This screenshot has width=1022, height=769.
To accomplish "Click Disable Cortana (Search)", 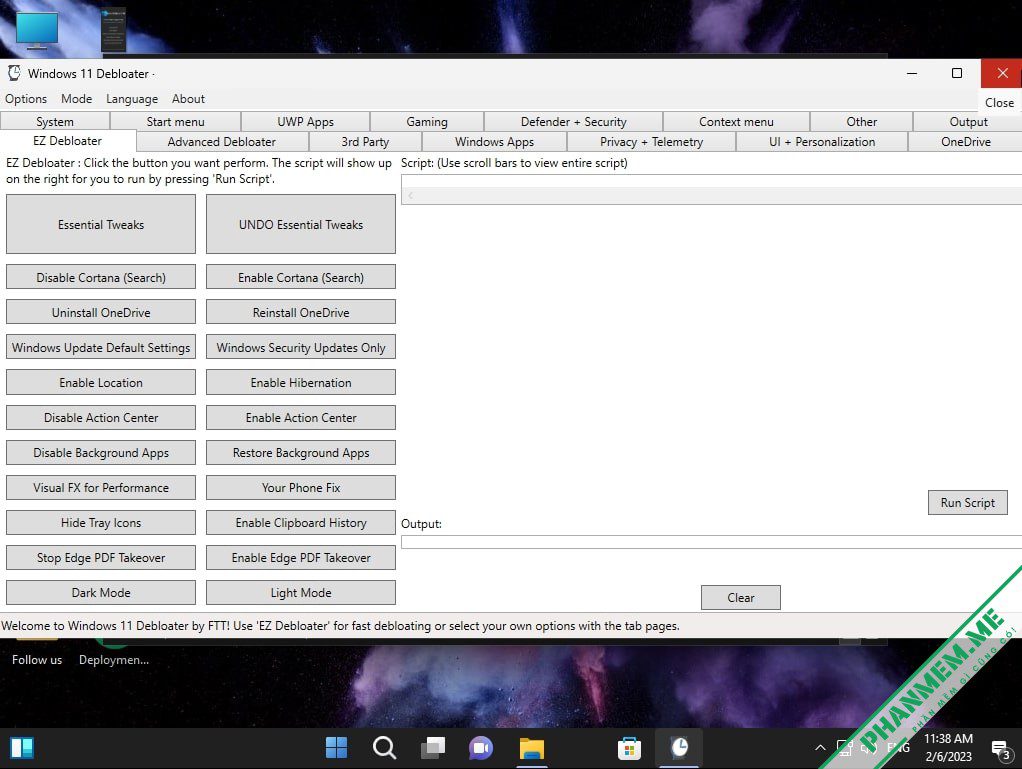I will 101,277.
